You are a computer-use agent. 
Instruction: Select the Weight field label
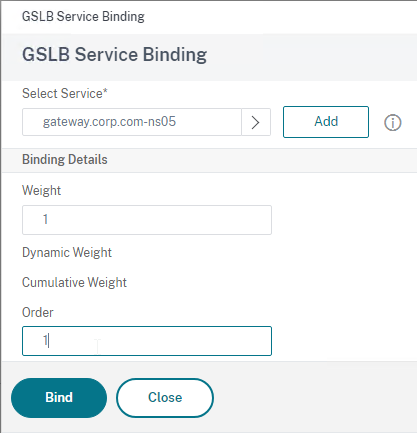[x=41, y=191]
